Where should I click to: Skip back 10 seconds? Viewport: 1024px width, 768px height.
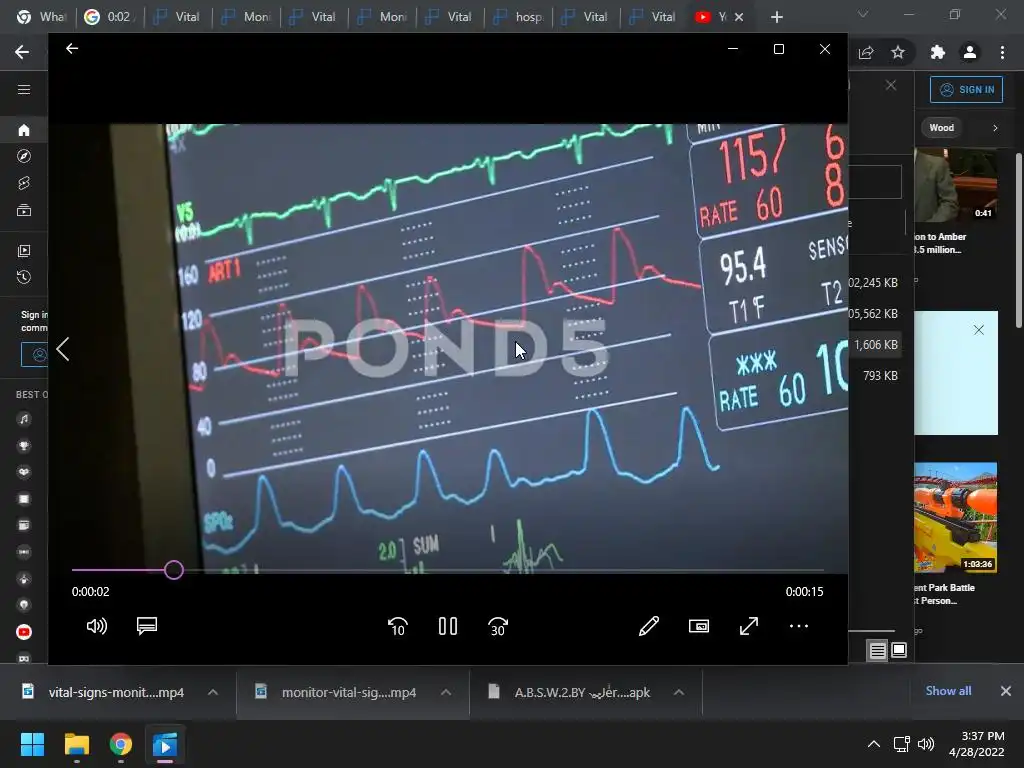398,626
